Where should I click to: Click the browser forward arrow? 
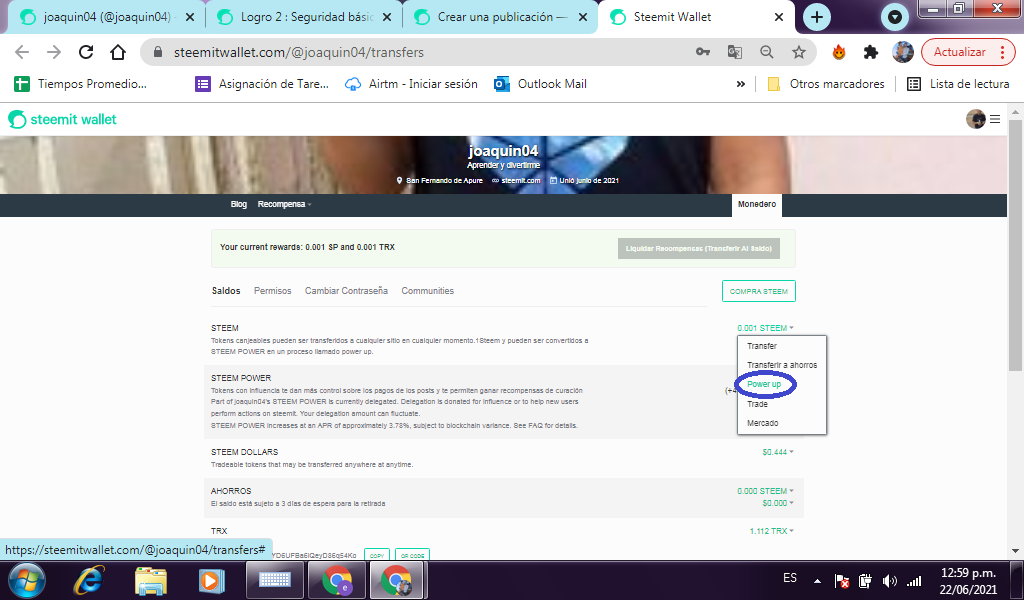(x=54, y=52)
